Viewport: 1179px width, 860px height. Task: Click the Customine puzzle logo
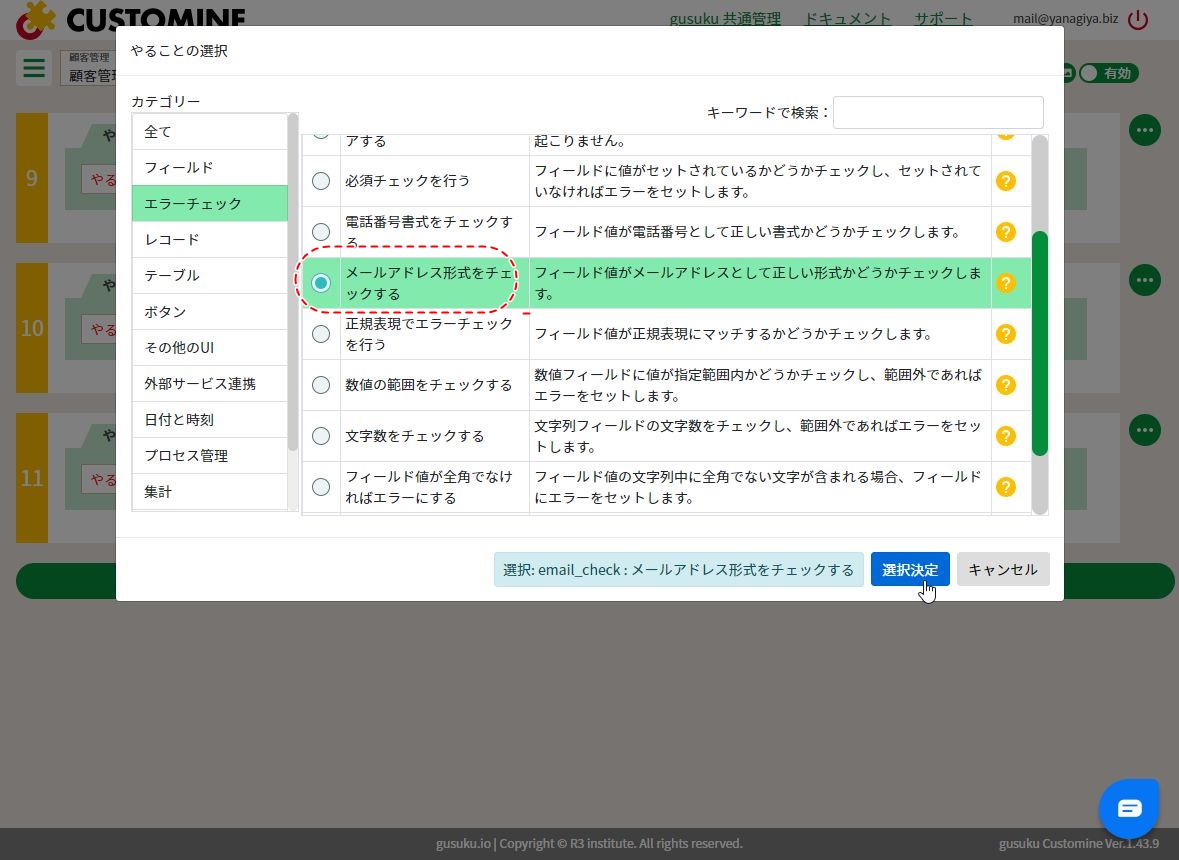tap(35, 20)
